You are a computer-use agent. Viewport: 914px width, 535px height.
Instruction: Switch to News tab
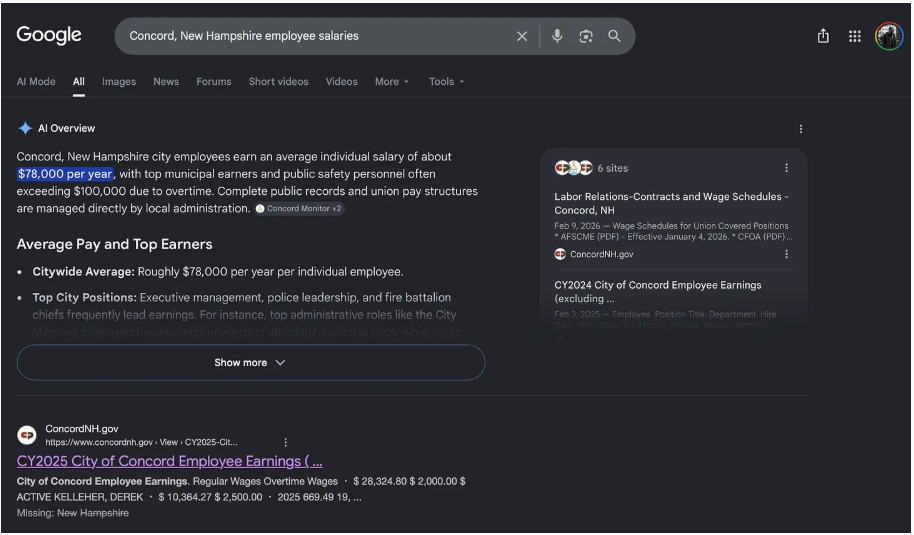(x=166, y=82)
